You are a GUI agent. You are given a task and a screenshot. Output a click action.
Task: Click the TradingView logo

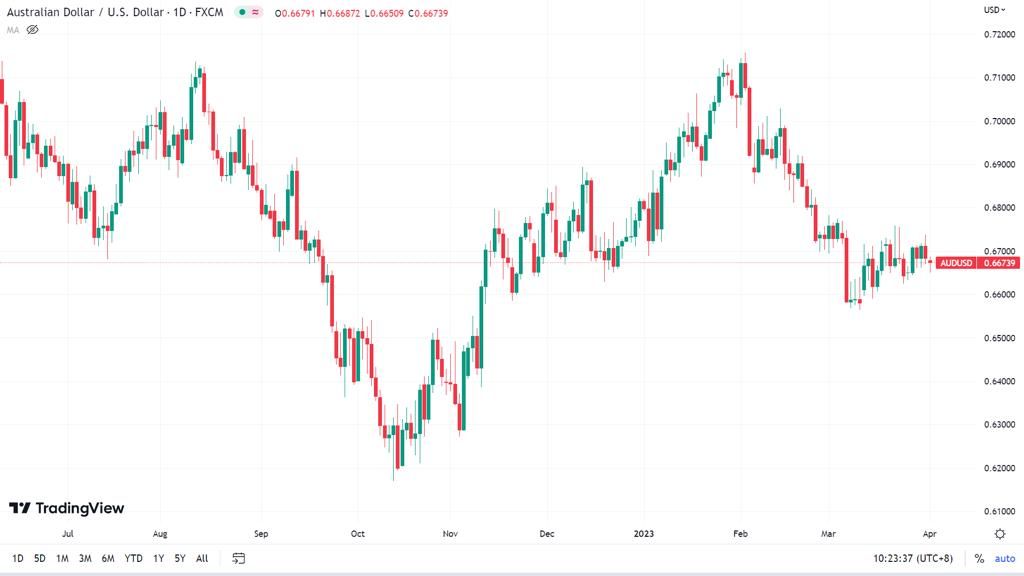(67, 508)
